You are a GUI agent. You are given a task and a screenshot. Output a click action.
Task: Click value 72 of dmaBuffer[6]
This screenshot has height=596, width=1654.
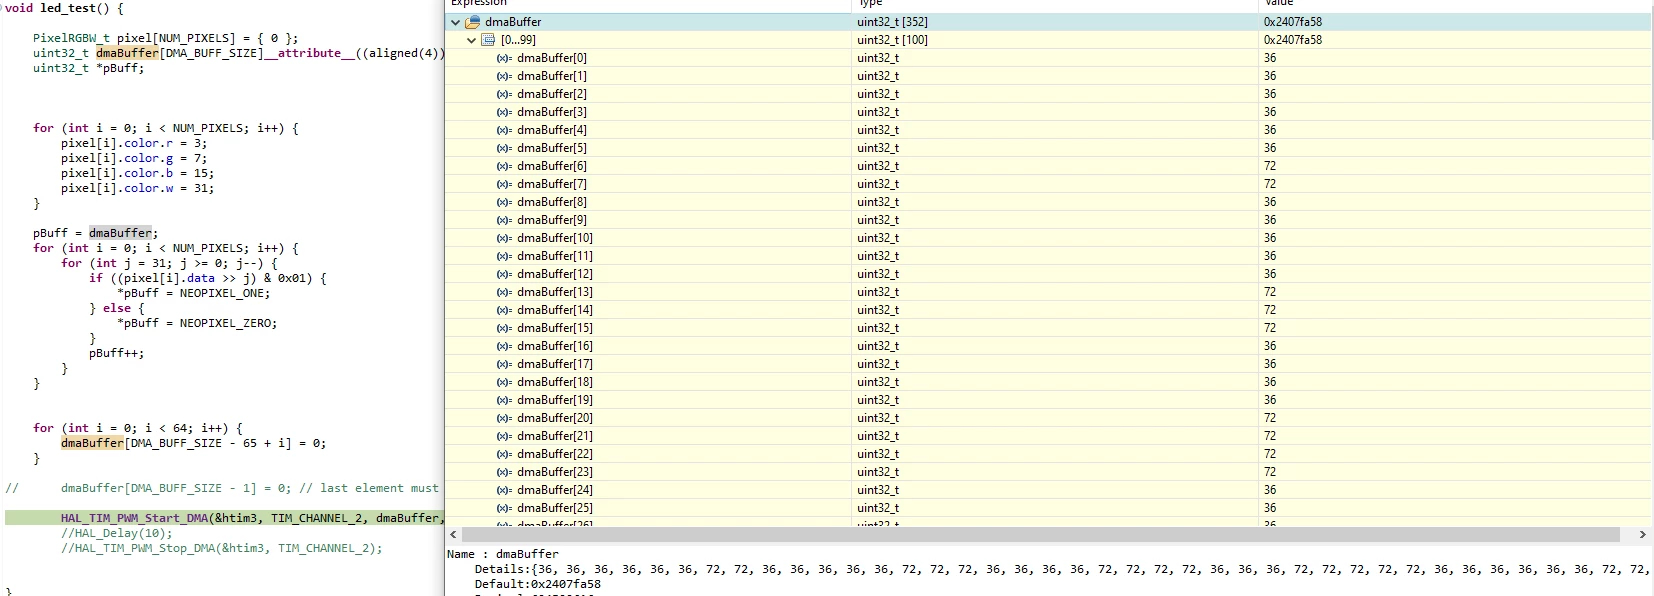pos(1270,166)
